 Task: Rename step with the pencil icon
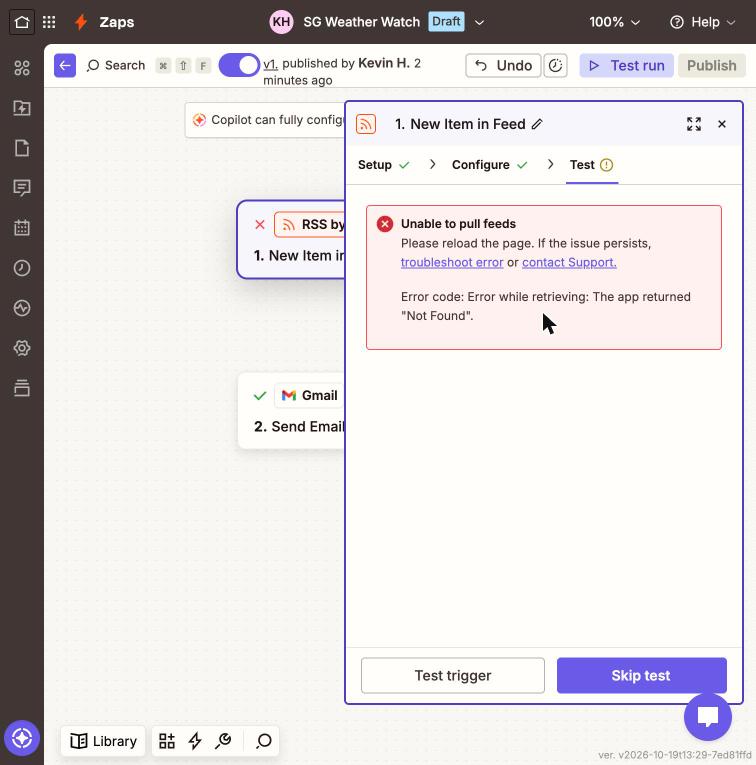(x=537, y=124)
